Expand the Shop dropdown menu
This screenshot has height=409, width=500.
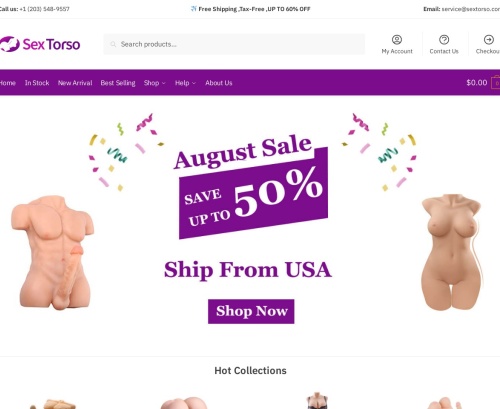(x=154, y=83)
